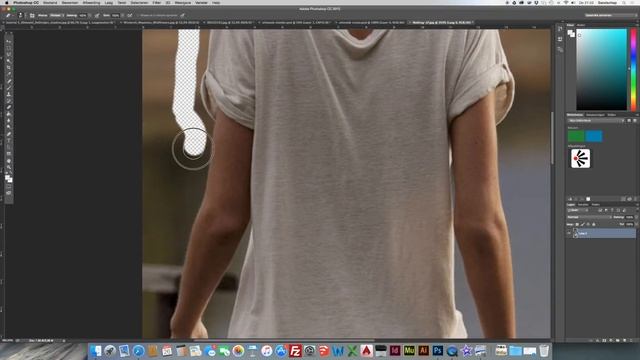Open the App Store from the Dock
This screenshot has height=360, width=640.
point(281,351)
